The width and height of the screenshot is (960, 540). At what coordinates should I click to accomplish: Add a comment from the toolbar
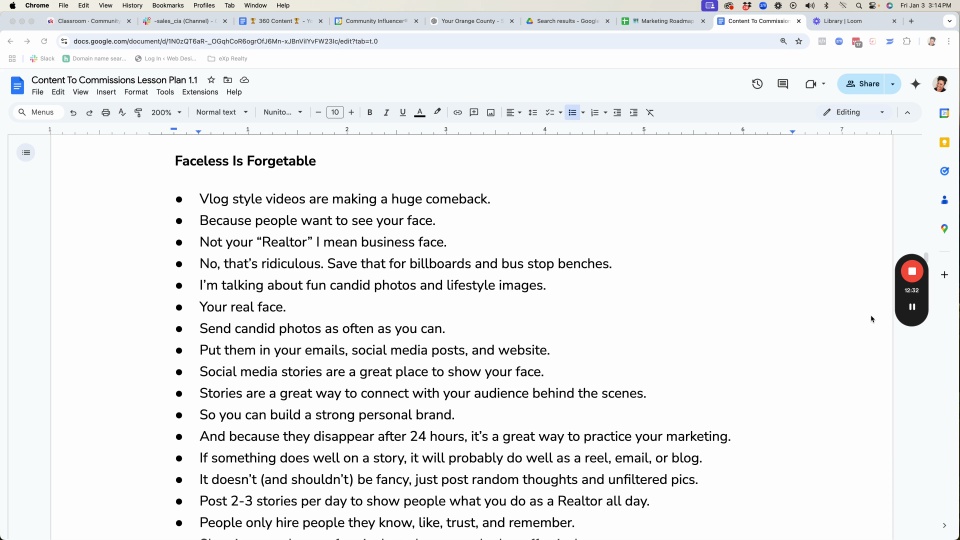tap(474, 113)
